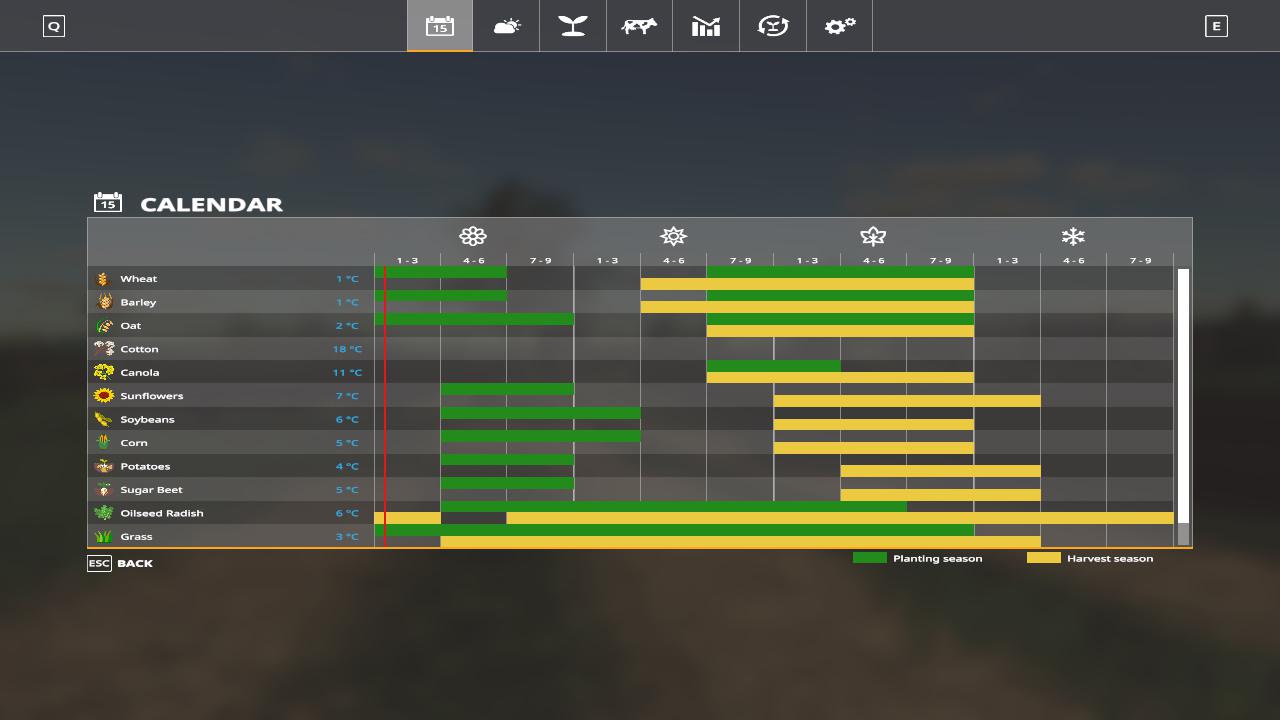This screenshot has width=1280, height=720.
Task: Click the spring flower season icon
Action: (x=473, y=236)
